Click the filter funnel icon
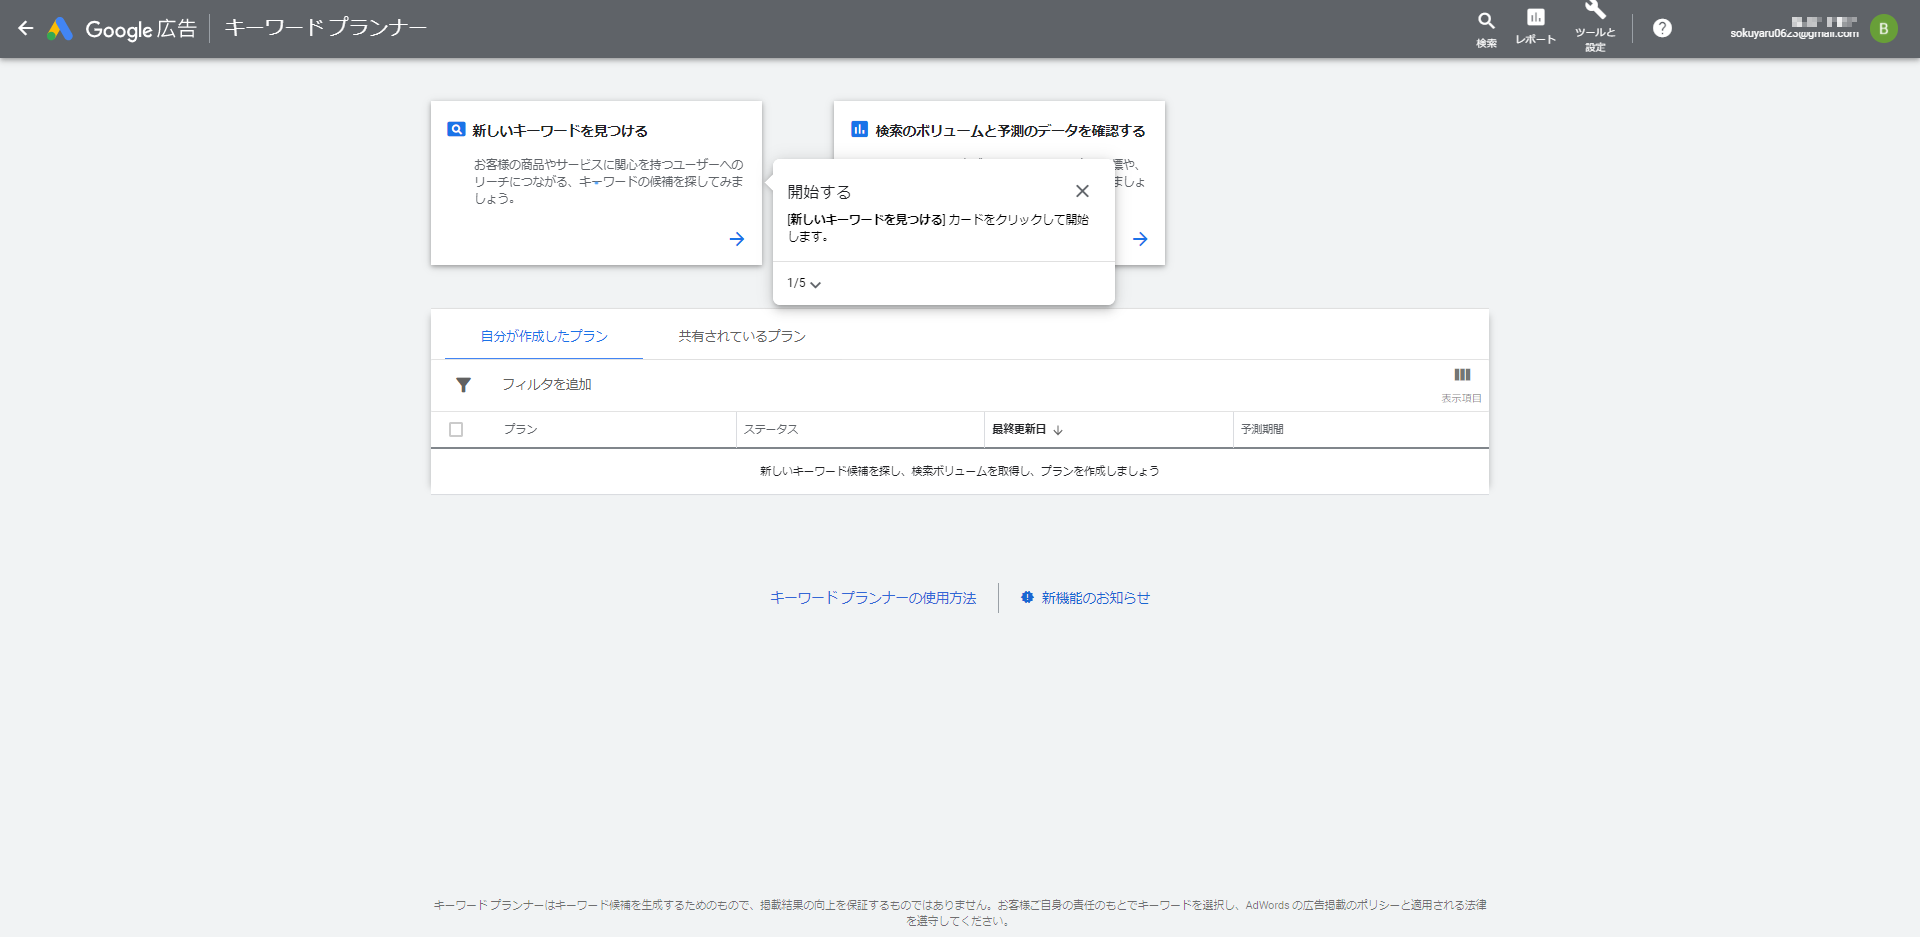 pos(463,385)
